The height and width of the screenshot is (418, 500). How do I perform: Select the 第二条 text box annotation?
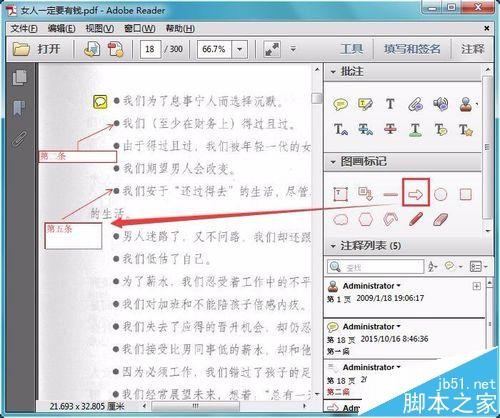click(x=78, y=156)
